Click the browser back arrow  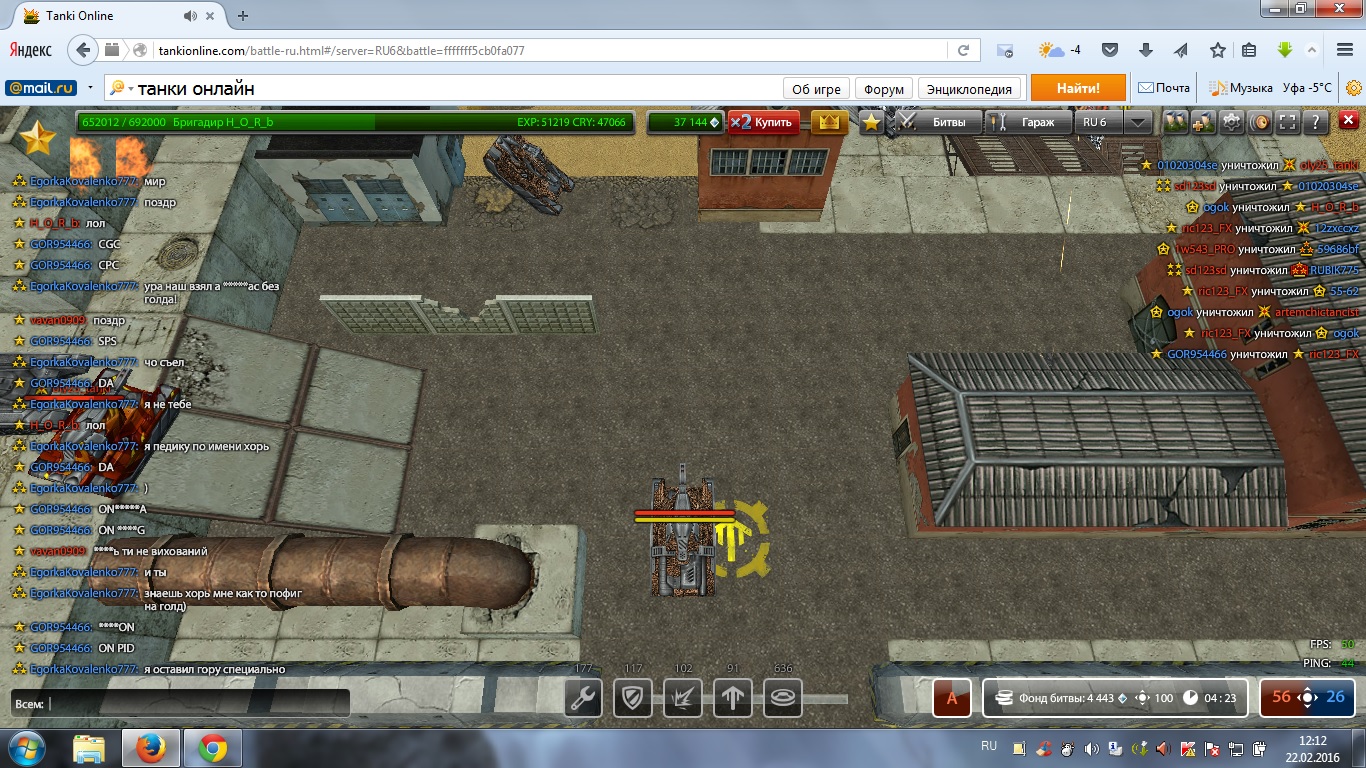84,50
